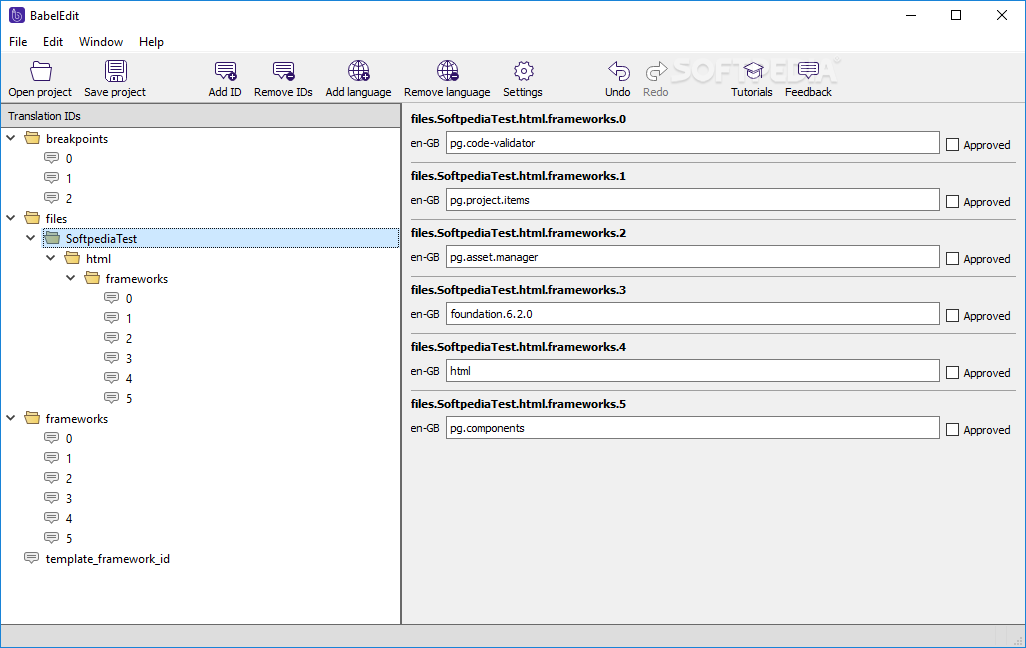Select ID 5 under html frameworks
1026x648 pixels.
pyautogui.click(x=129, y=399)
